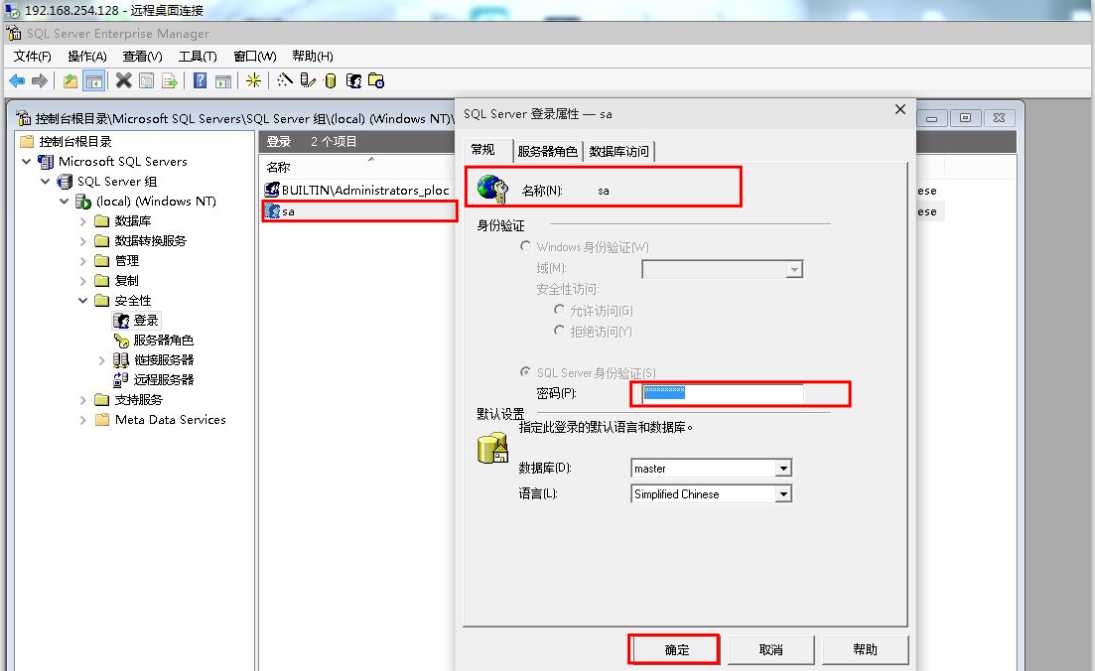
Task: Click the globe-and-key login icon in dialog
Action: coord(492,189)
